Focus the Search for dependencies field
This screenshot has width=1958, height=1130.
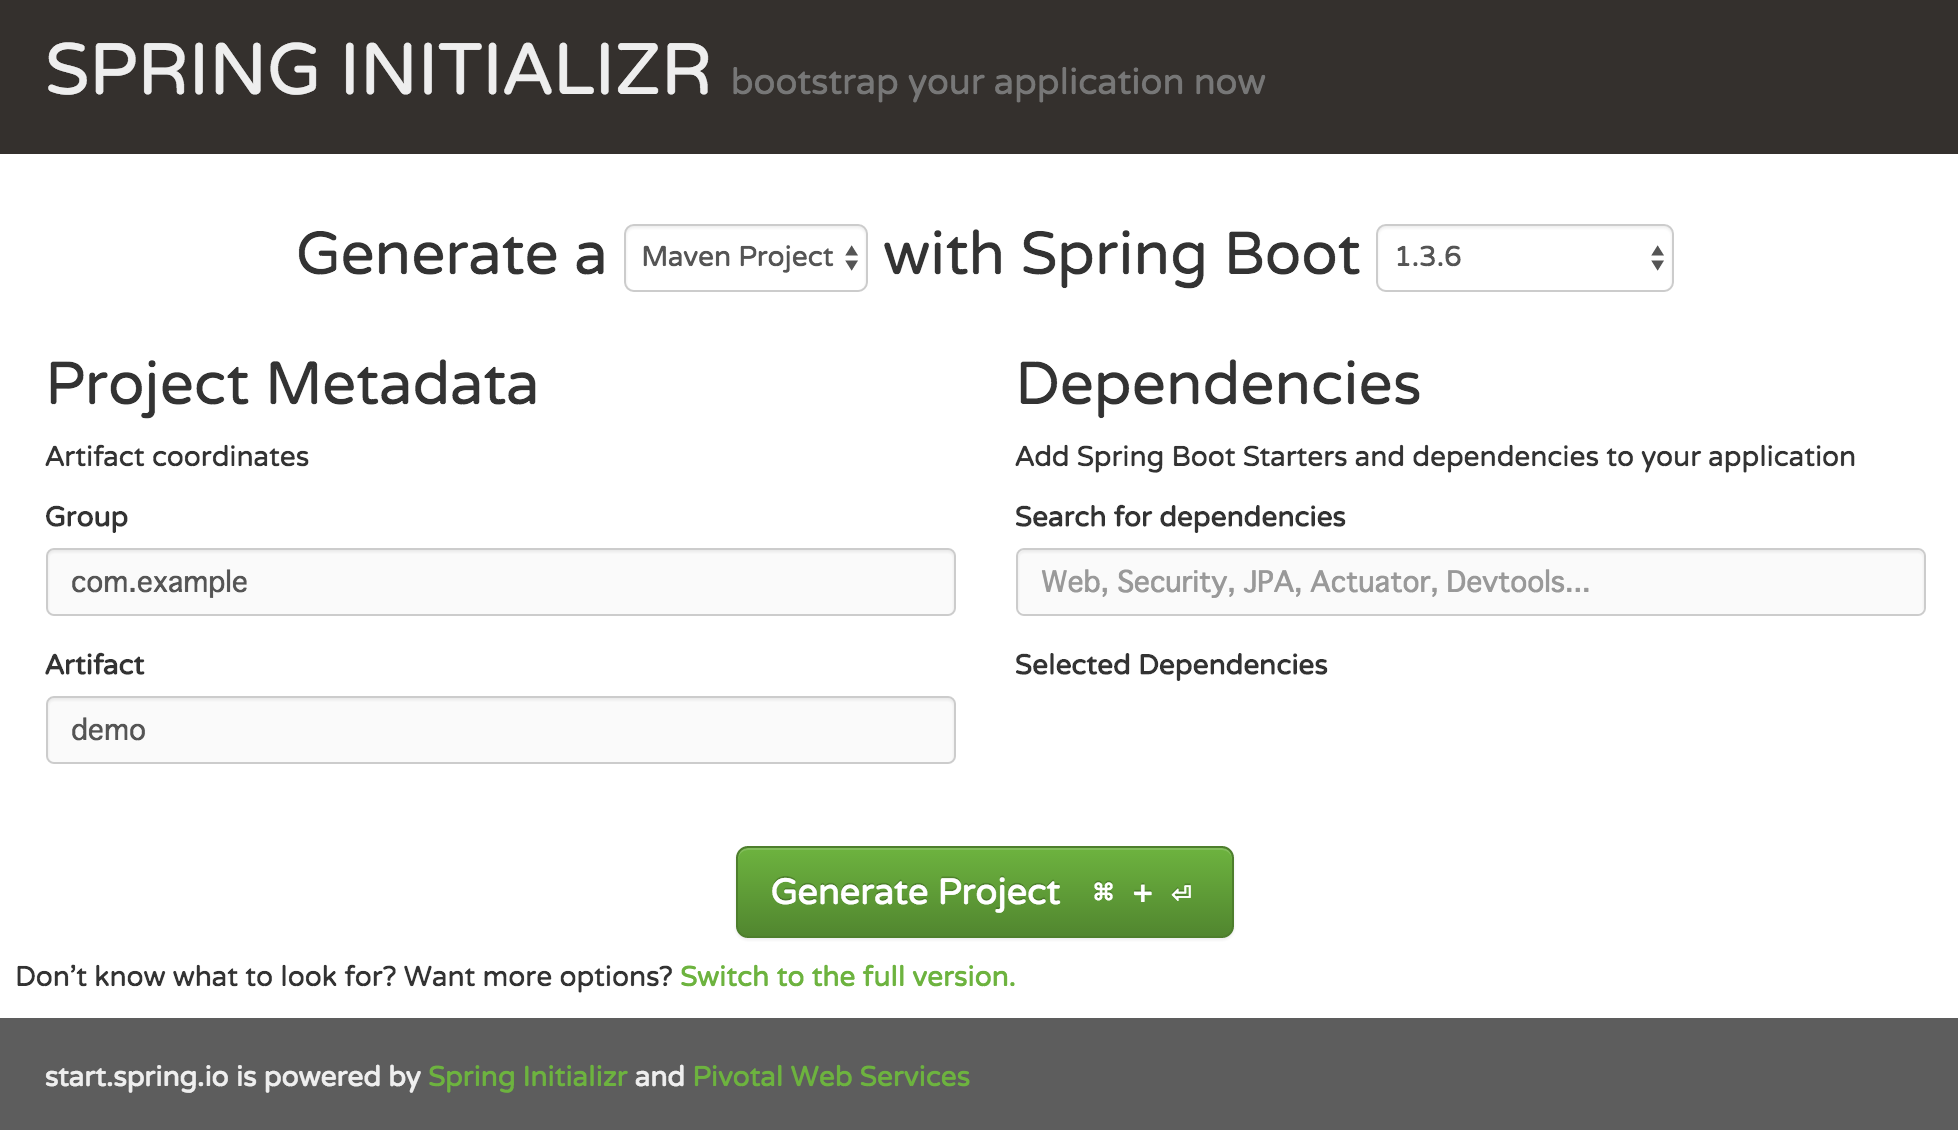click(x=1470, y=582)
